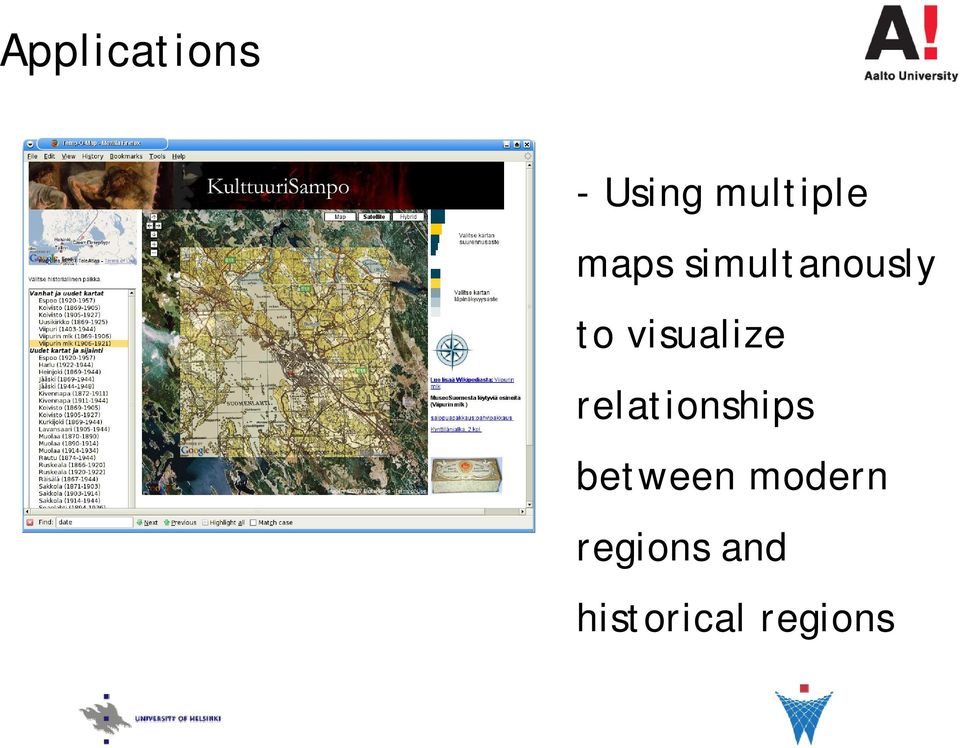Click yellow swatch in map transparency selector
The height and width of the screenshot is (748, 960).
pyautogui.click(x=435, y=283)
